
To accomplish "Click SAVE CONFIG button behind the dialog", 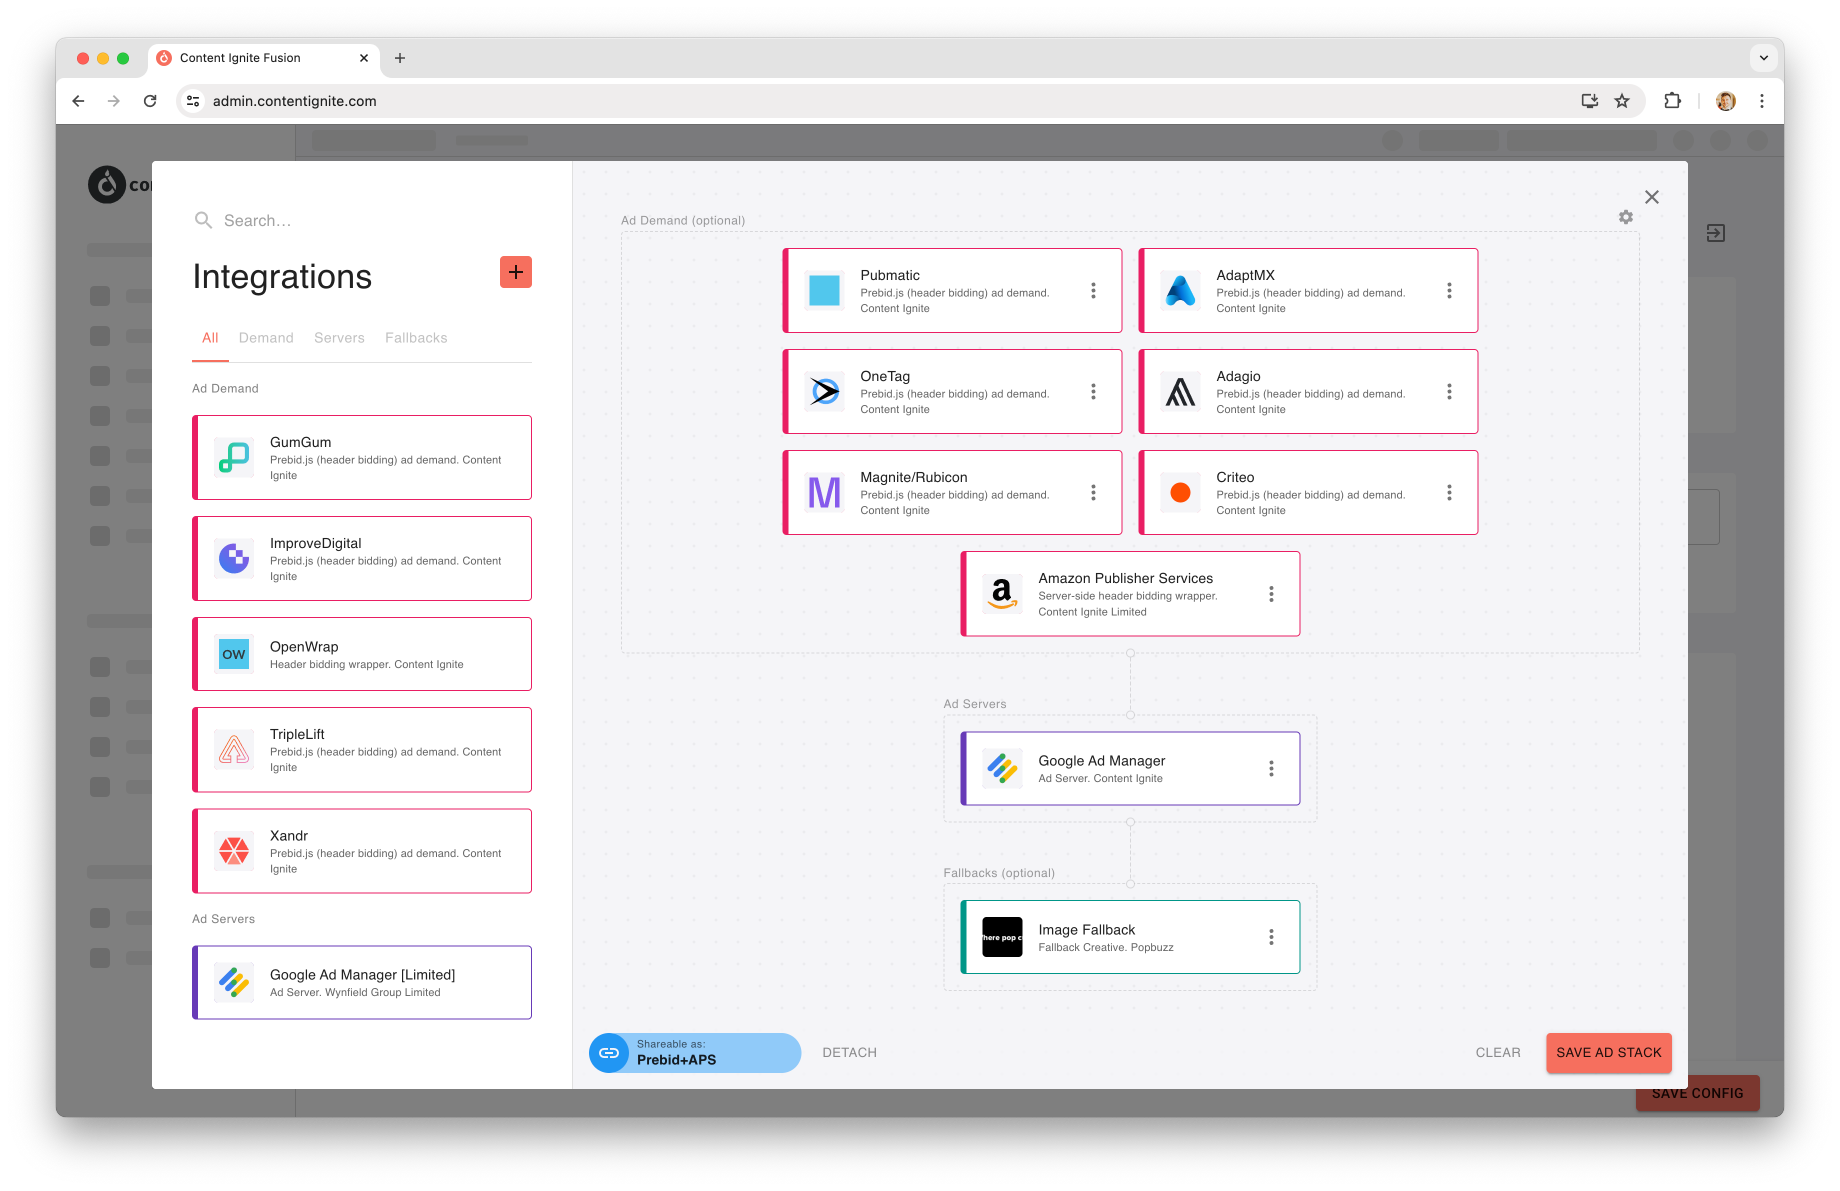I will pyautogui.click(x=1698, y=1094).
